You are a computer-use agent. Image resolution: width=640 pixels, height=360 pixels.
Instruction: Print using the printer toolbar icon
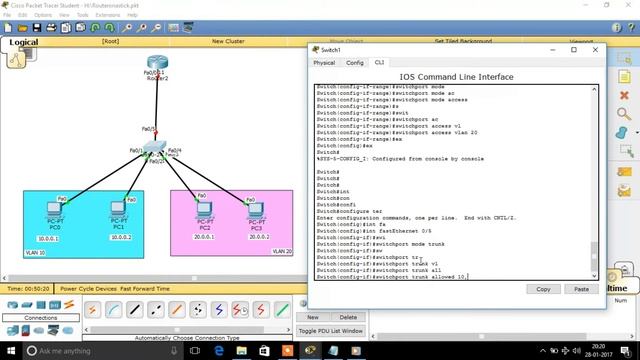(x=51, y=28)
